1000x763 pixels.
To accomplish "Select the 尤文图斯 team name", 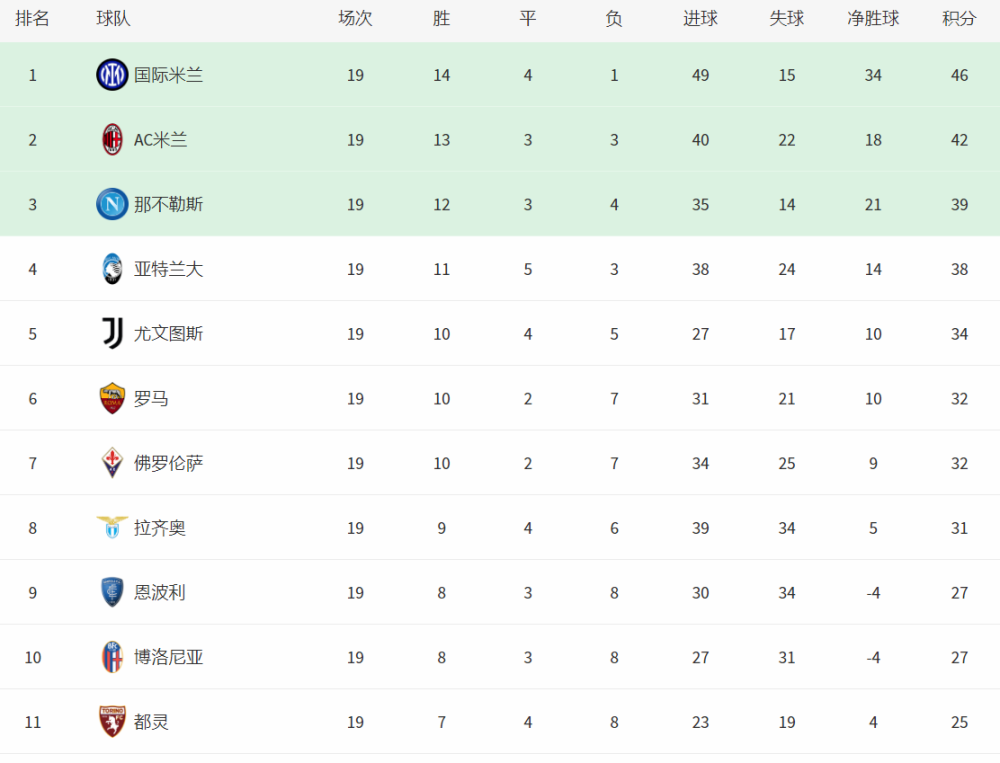I will [x=168, y=334].
